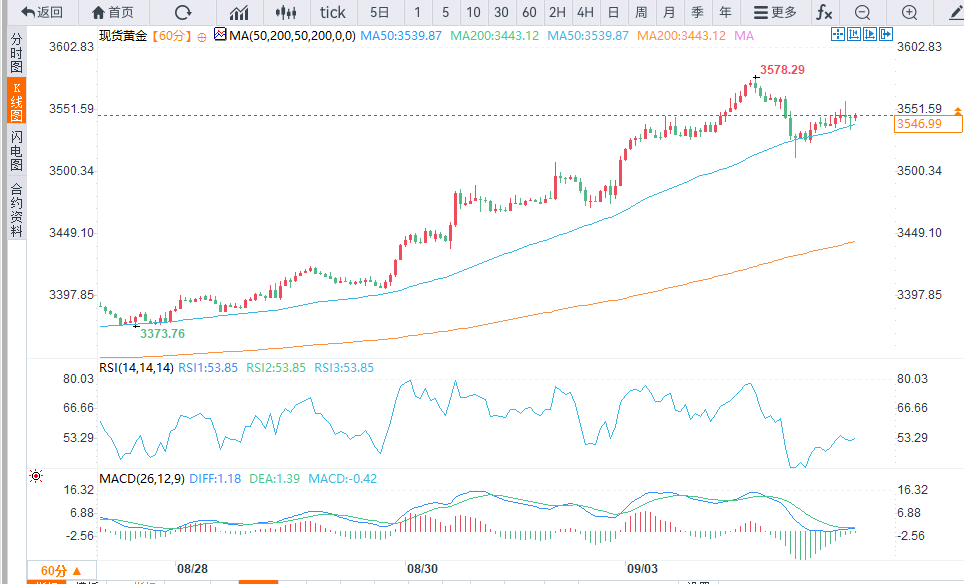Select the 周 weekly timeframe

[641, 12]
